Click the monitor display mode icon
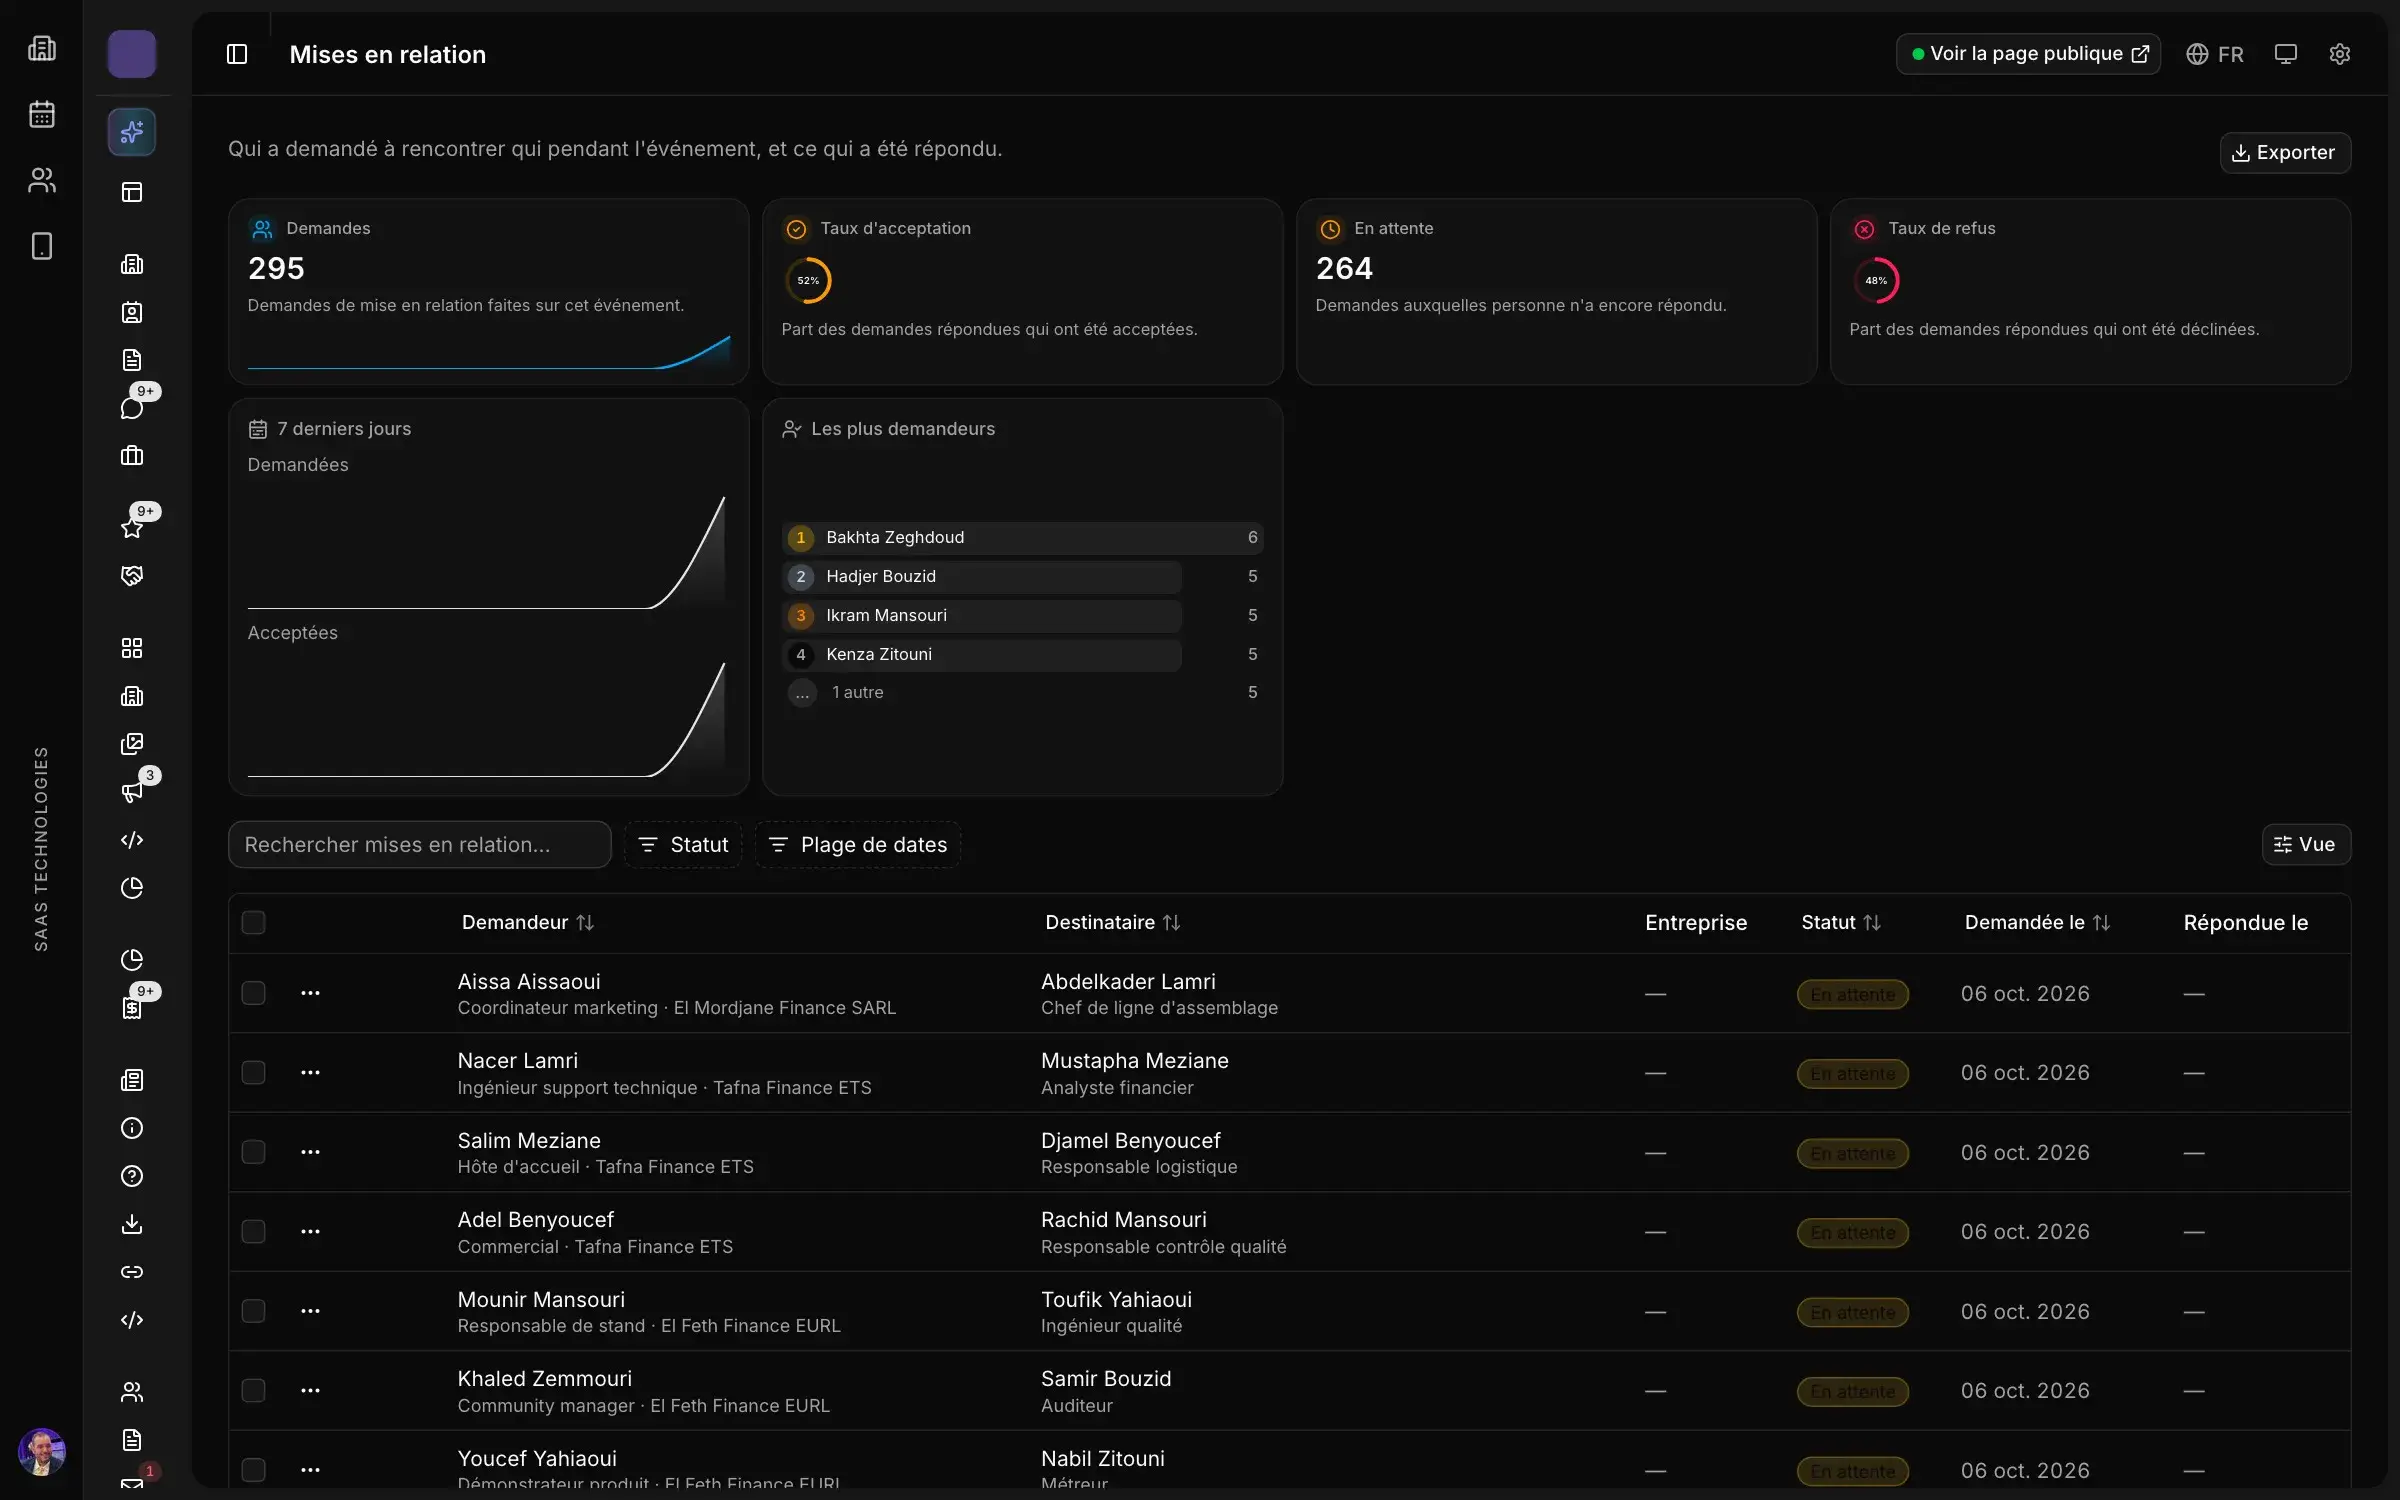This screenshot has width=2400, height=1500. pos(2285,54)
